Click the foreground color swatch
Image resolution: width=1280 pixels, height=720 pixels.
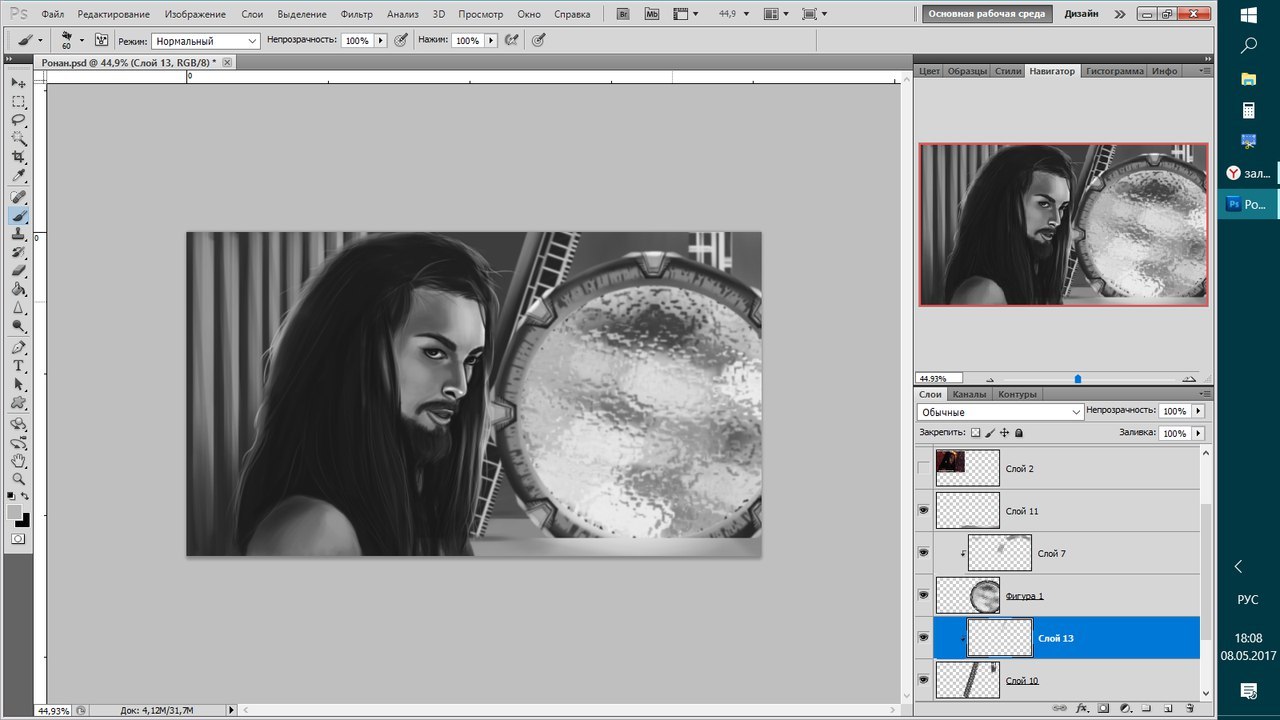[14, 512]
